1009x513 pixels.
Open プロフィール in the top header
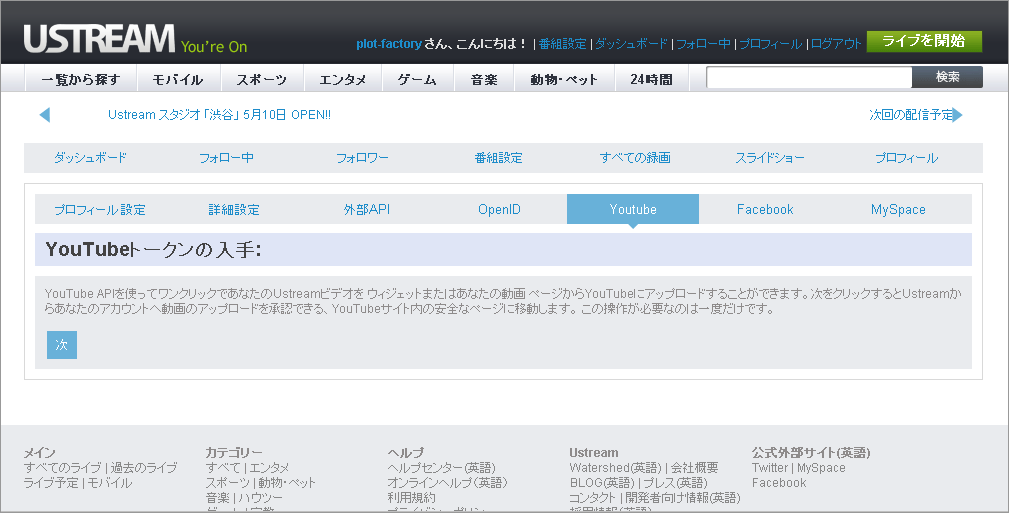pyautogui.click(x=770, y=44)
